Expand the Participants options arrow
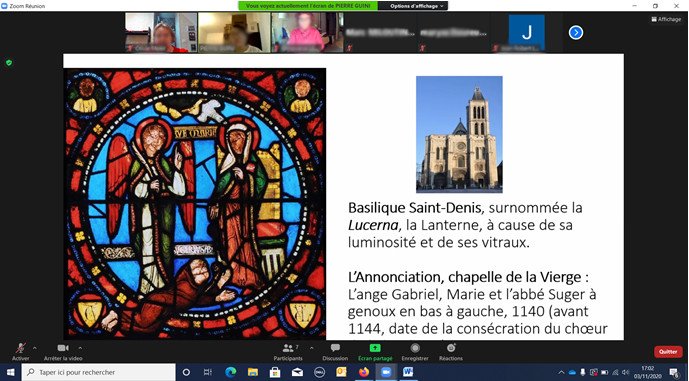This screenshot has height=381, width=689. (x=312, y=348)
